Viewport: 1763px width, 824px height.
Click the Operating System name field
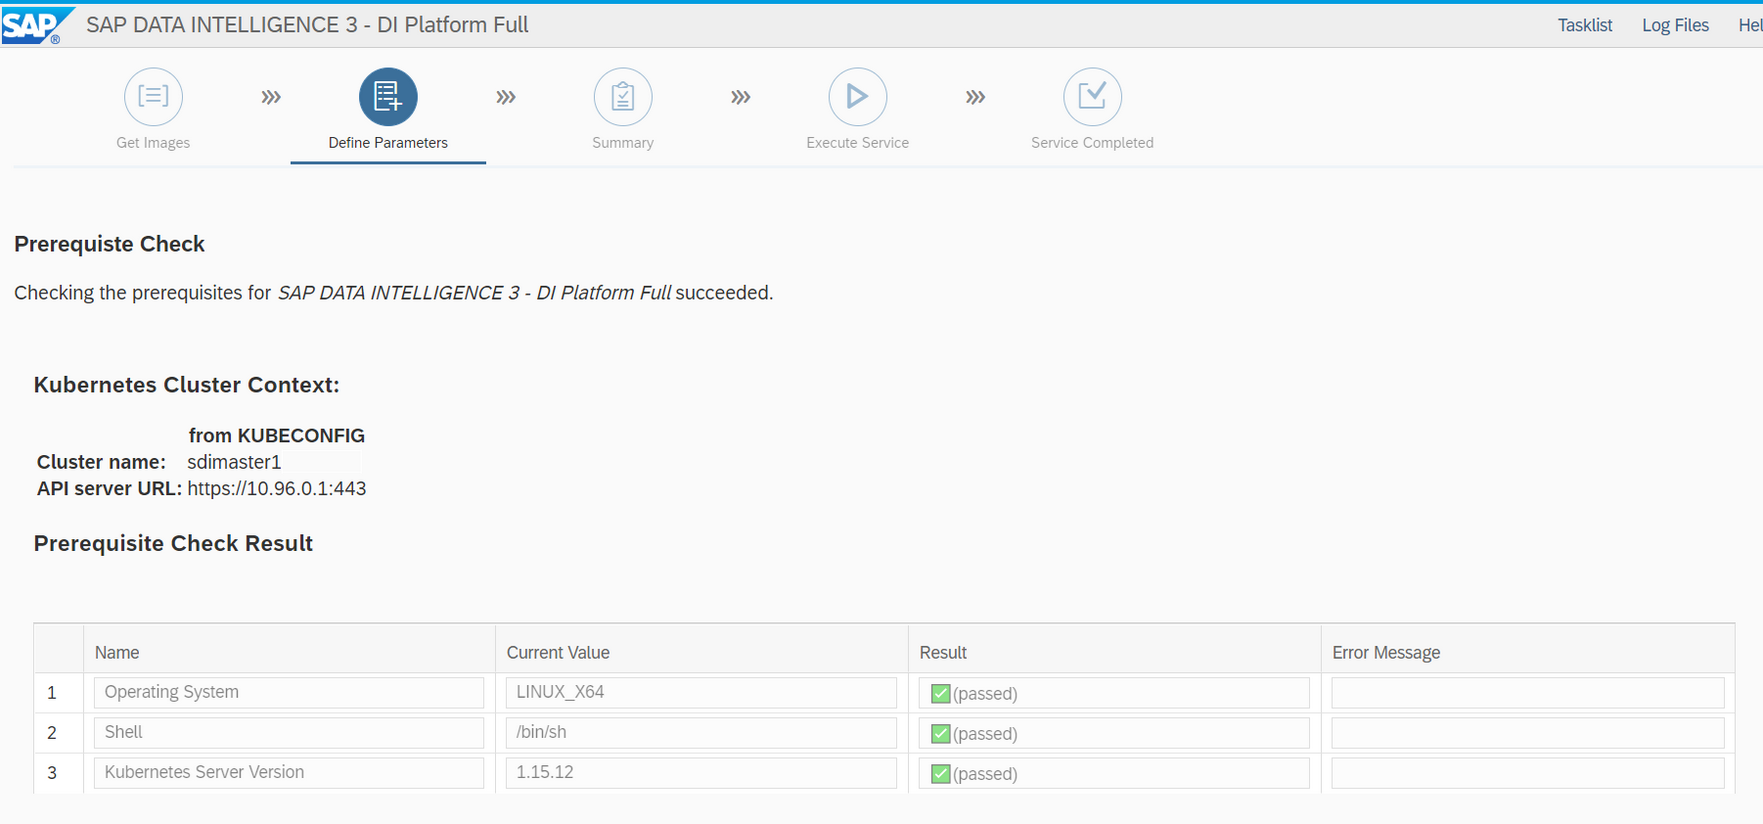[x=288, y=692]
